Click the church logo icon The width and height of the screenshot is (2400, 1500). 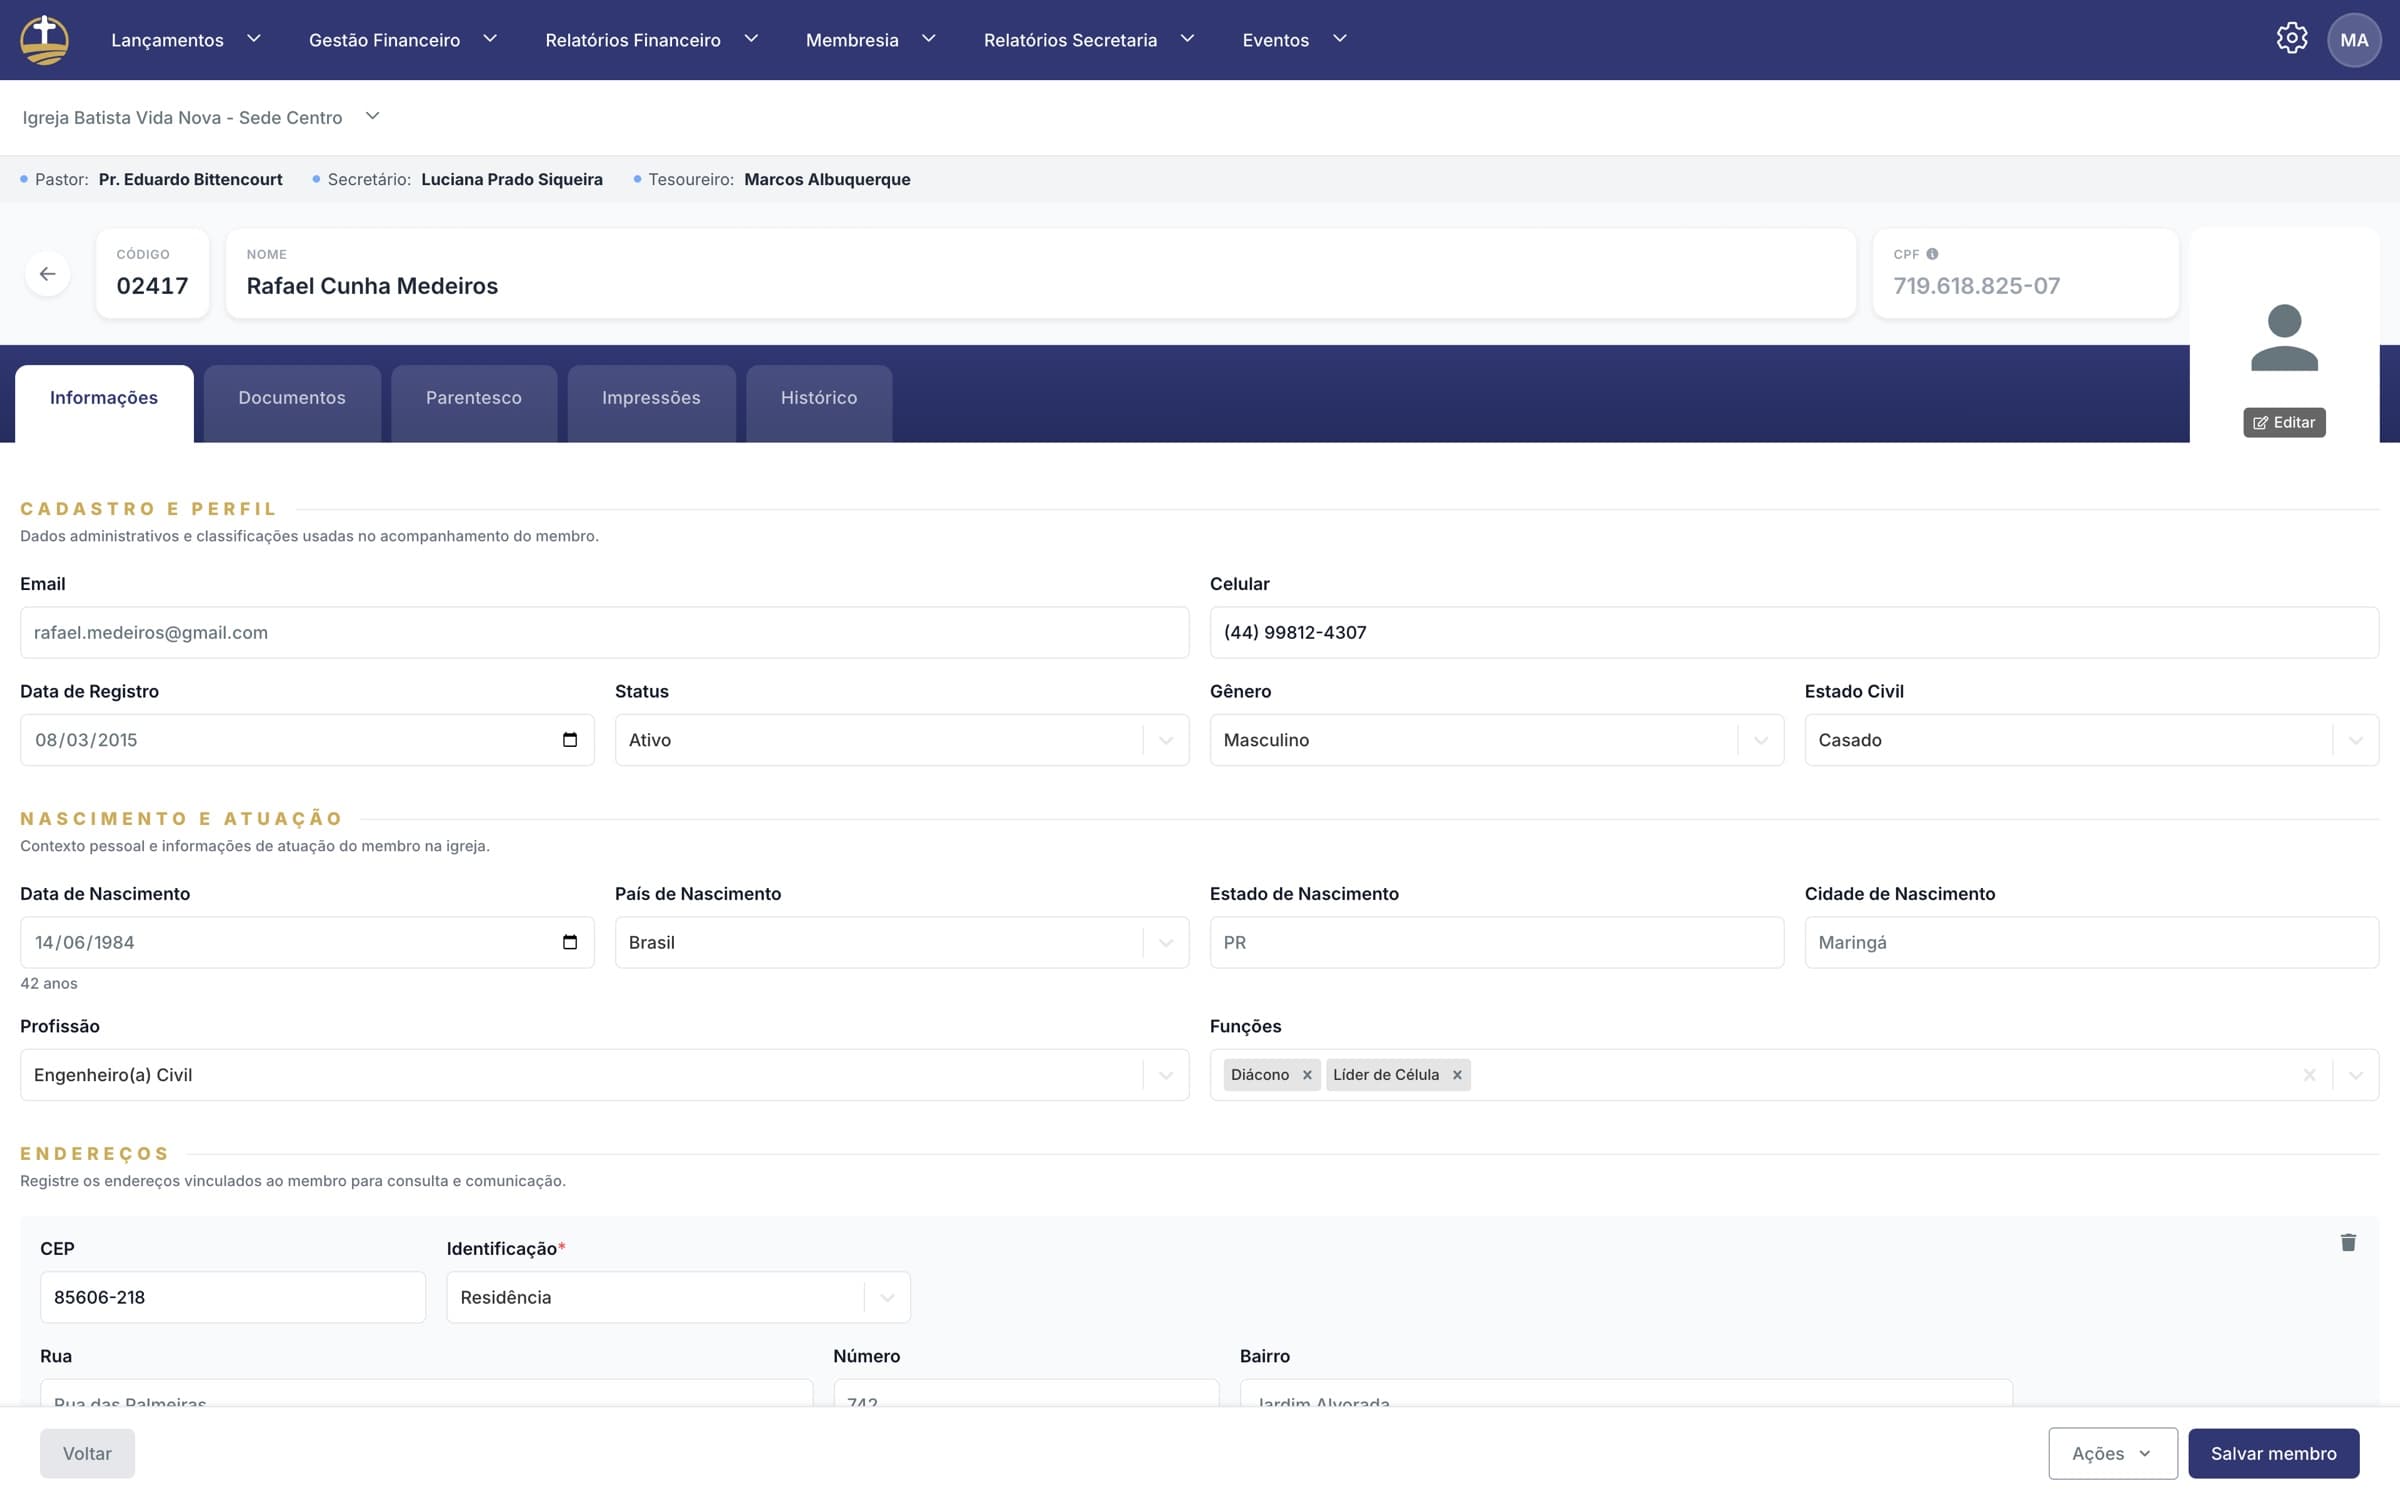click(45, 40)
